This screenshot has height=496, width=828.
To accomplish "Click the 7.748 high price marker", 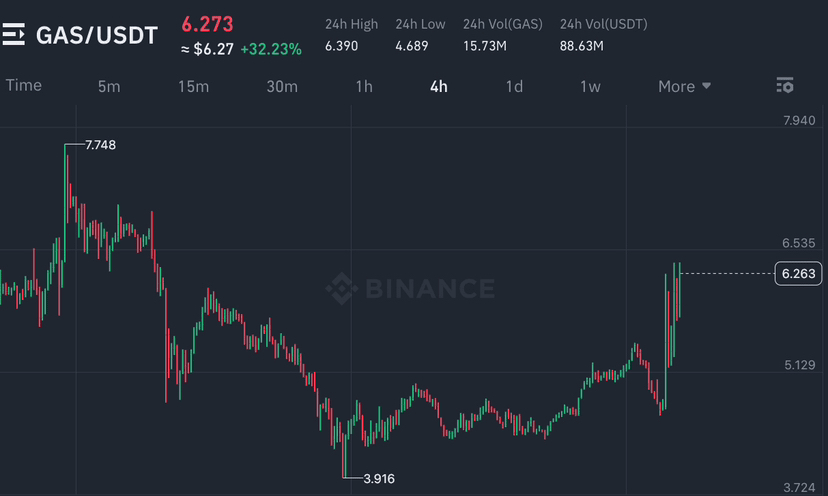I will [x=100, y=145].
